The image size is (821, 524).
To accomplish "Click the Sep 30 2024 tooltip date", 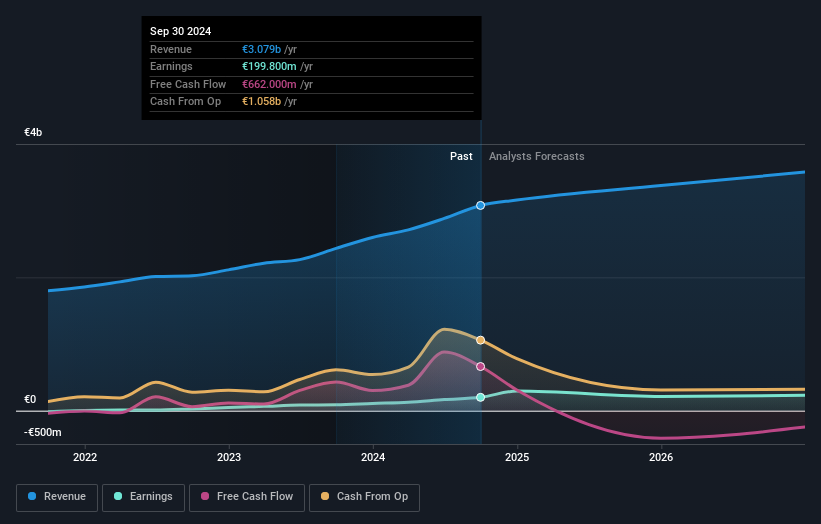I will pyautogui.click(x=181, y=31).
